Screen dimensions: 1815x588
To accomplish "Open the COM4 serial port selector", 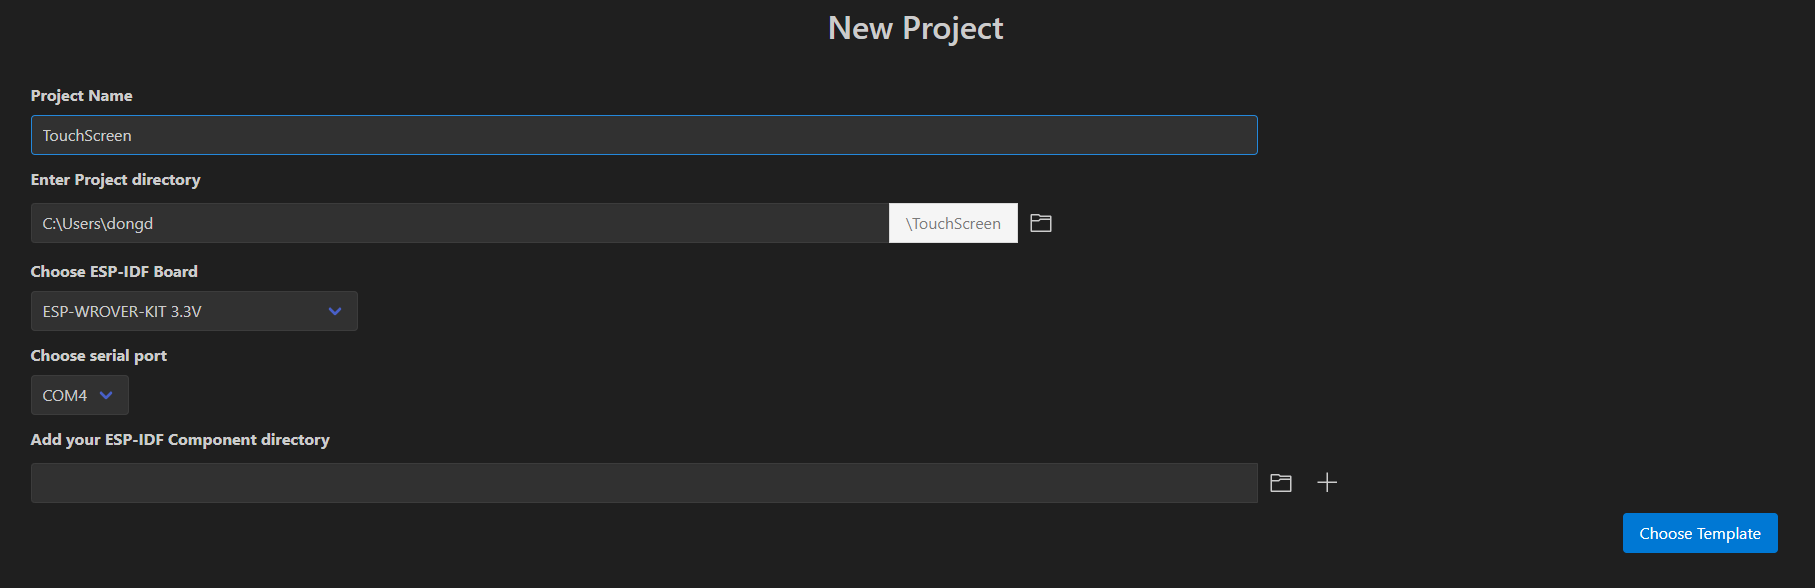I will click(66, 395).
